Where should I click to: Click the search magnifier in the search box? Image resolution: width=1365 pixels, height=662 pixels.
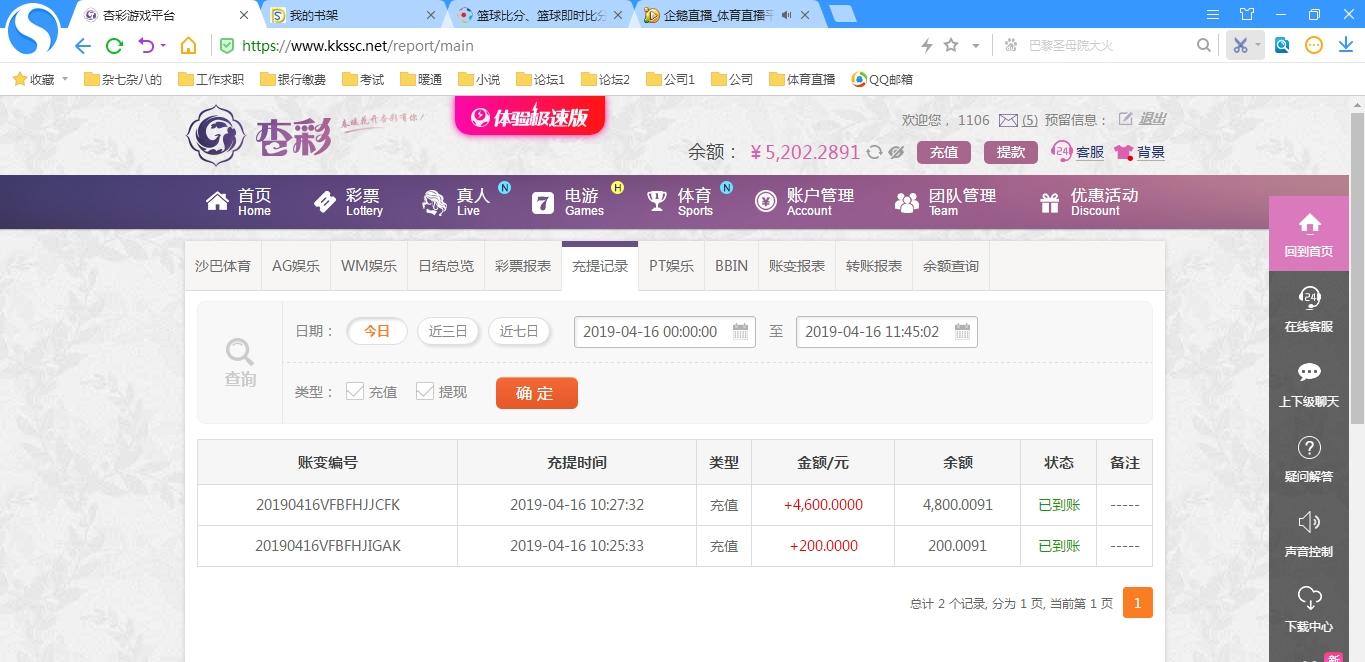point(1204,45)
